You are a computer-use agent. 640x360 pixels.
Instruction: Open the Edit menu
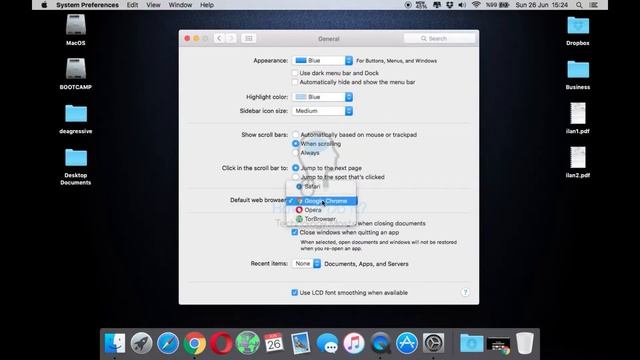pos(132,5)
